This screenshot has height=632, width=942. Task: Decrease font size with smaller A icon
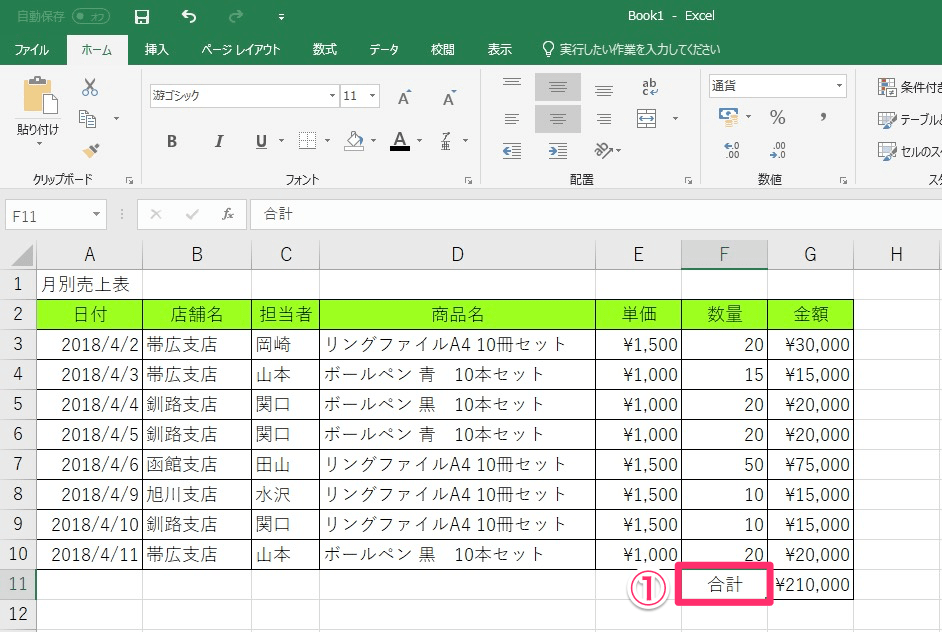(x=449, y=98)
